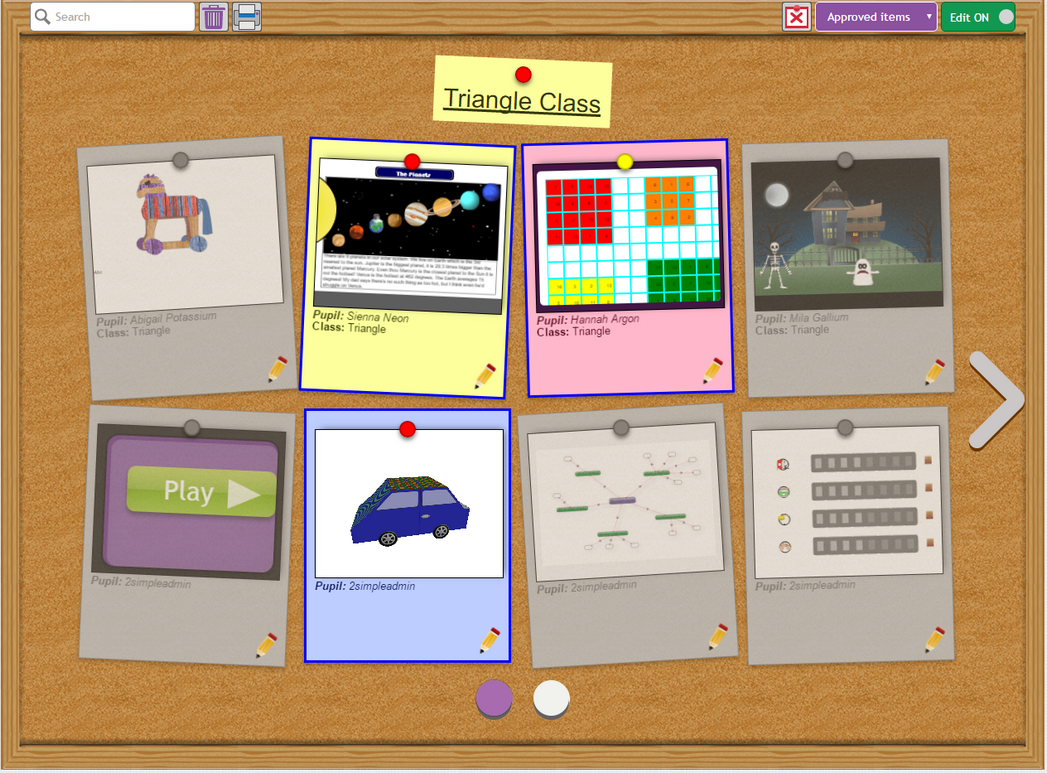
Task: Click pencil icon on Hannah Argon's card
Action: [713, 370]
